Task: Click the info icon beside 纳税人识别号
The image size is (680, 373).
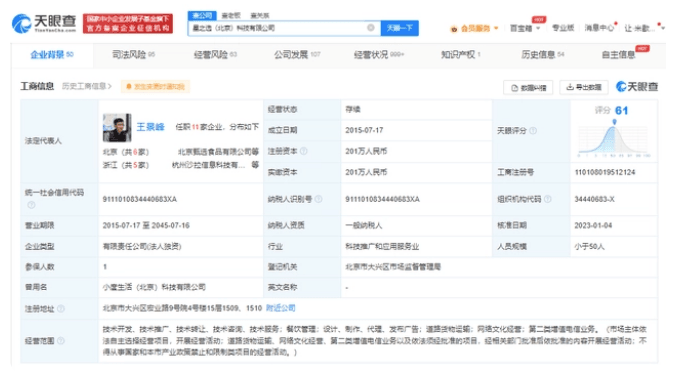Action: tap(318, 199)
